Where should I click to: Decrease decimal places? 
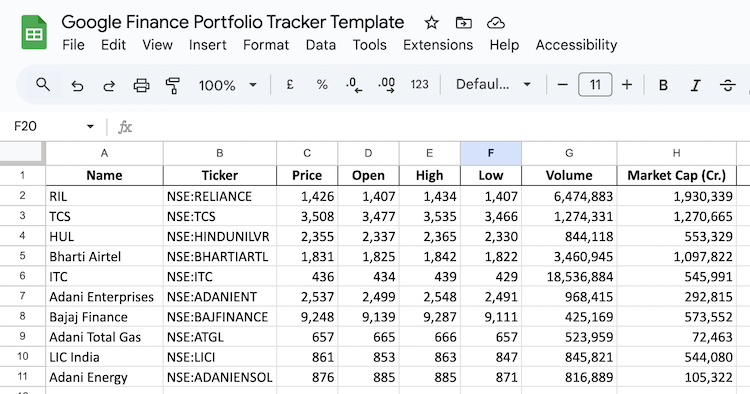click(x=354, y=85)
